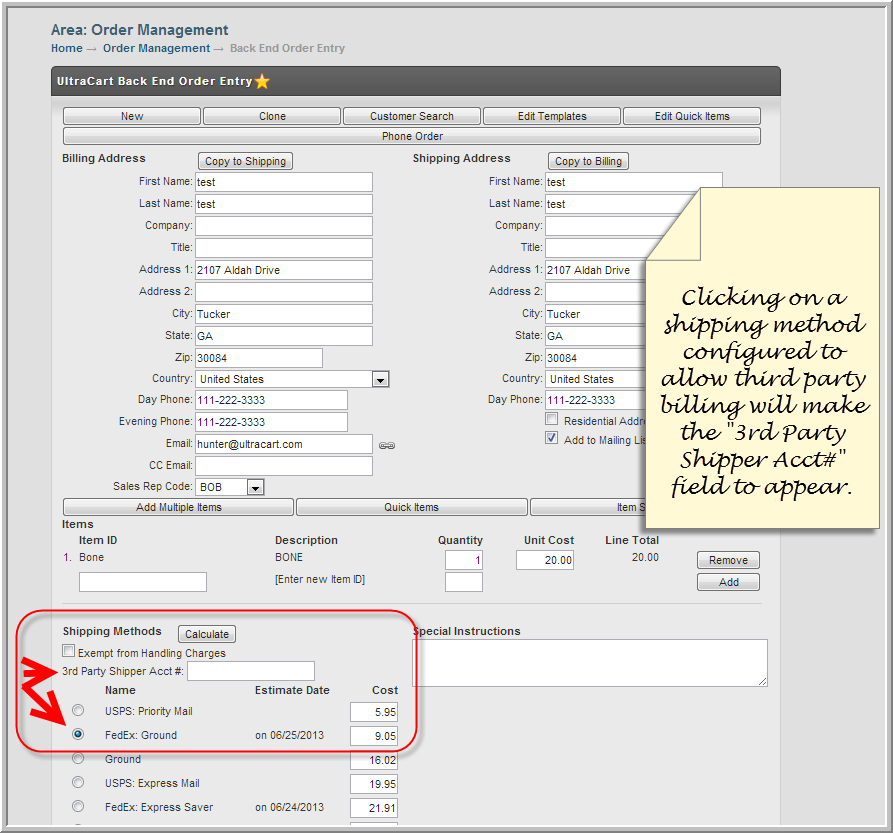
Task: Click the new item Quantity field
Action: [464, 582]
